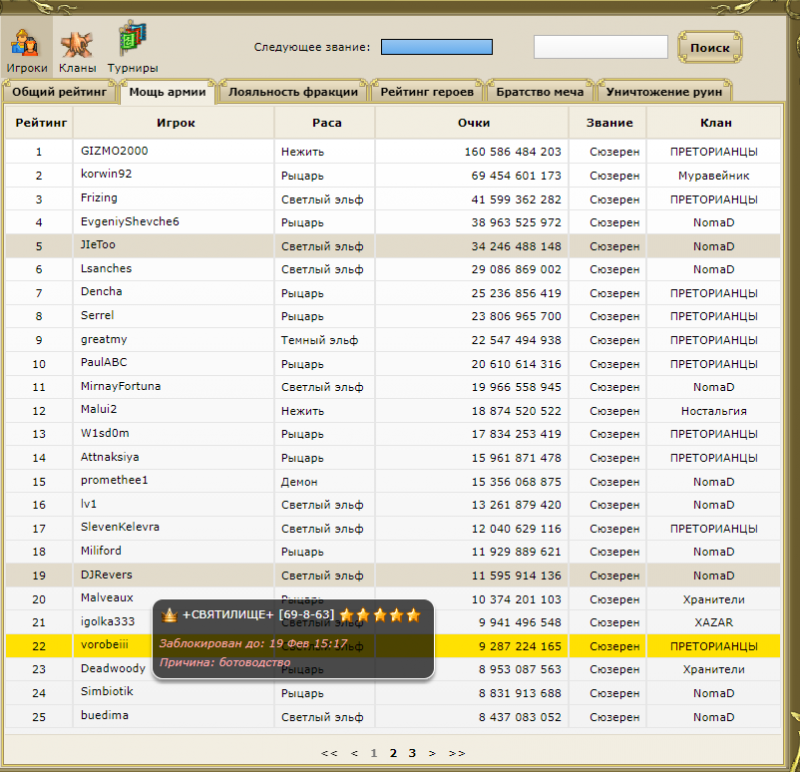This screenshot has width=800, height=772.
Task: Jump to first page with << arrow
Action: point(329,753)
